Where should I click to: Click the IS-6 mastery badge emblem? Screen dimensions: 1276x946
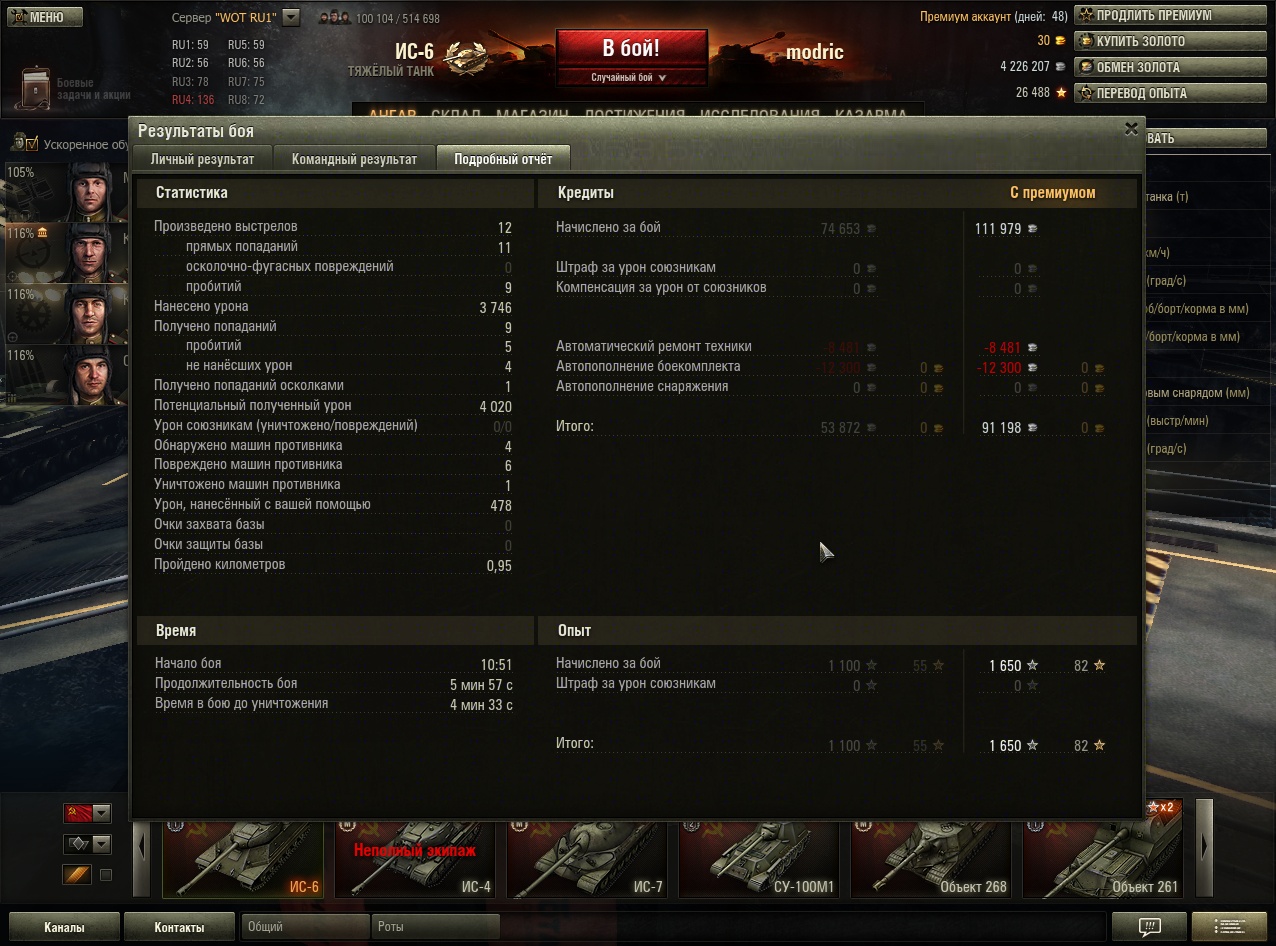click(x=464, y=59)
